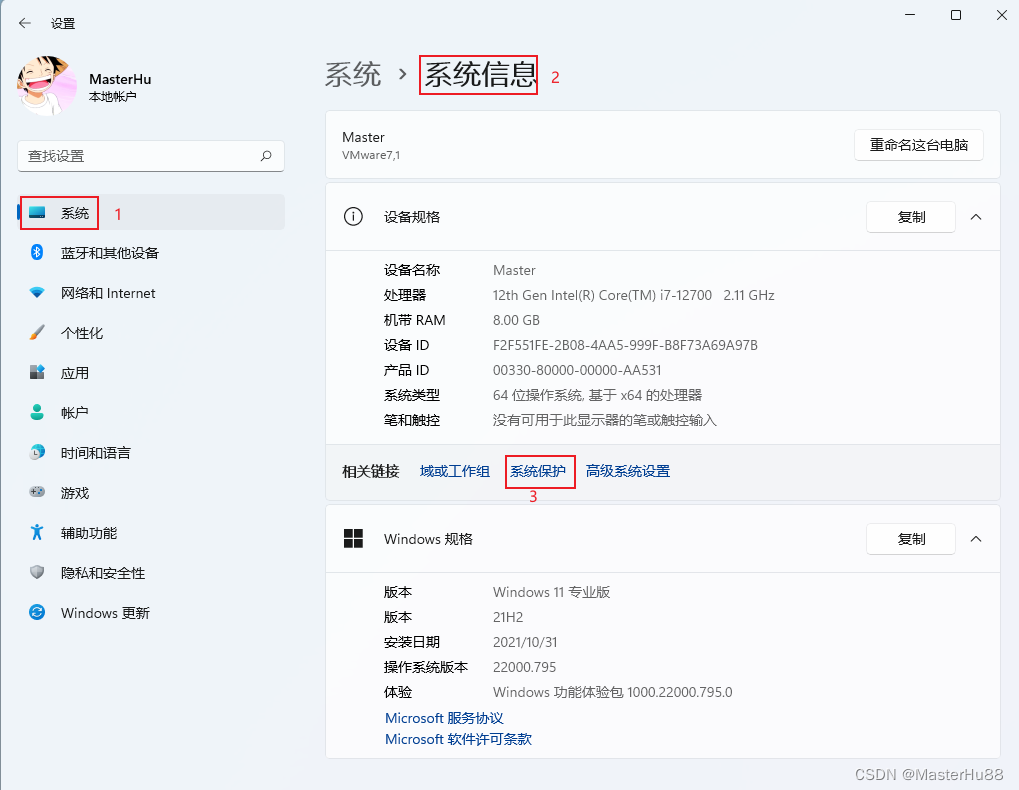Screen dimensions: 1019x790
Task: Focus the 查找设置 search field
Action: coord(151,156)
